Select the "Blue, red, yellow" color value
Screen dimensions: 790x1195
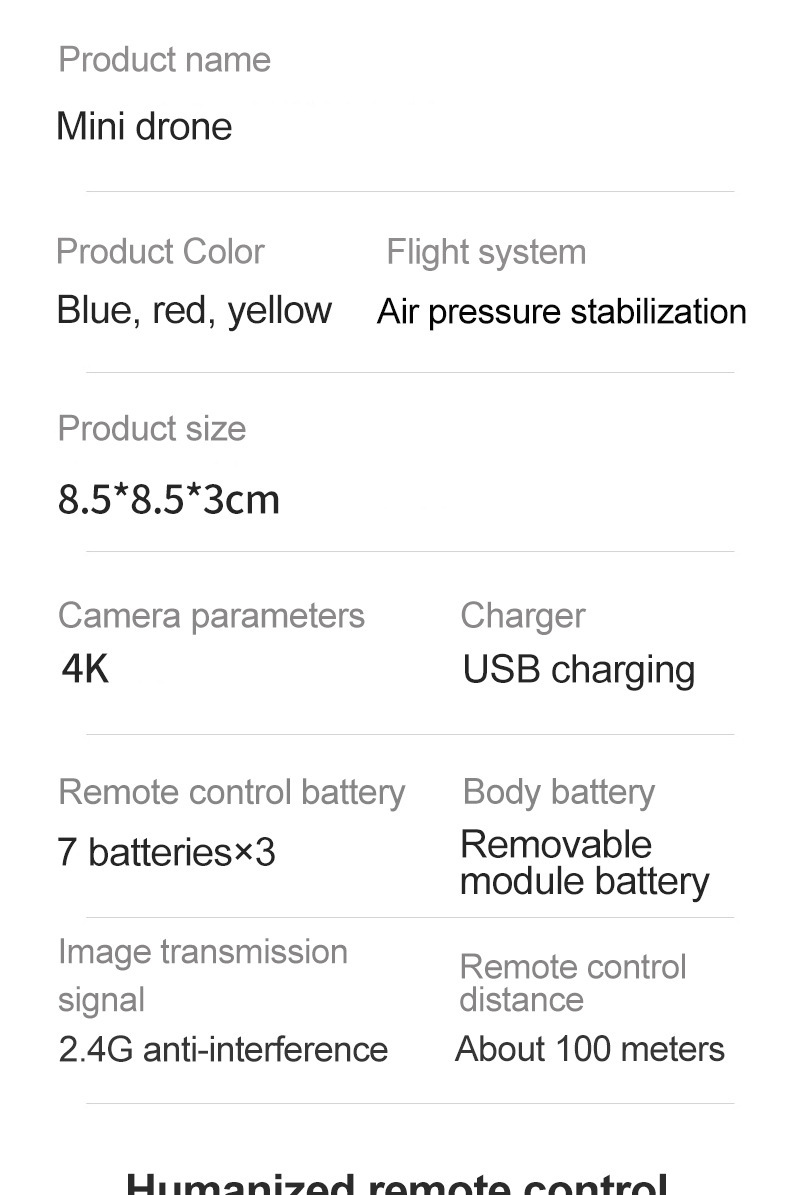tap(194, 310)
